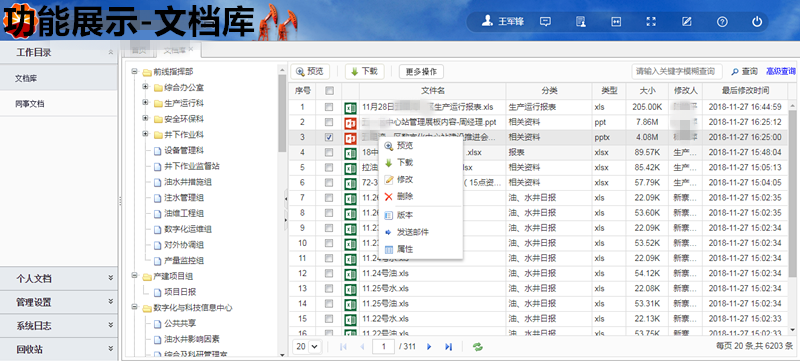
Task: Click the Excel icon of row 9
Action: [351, 228]
